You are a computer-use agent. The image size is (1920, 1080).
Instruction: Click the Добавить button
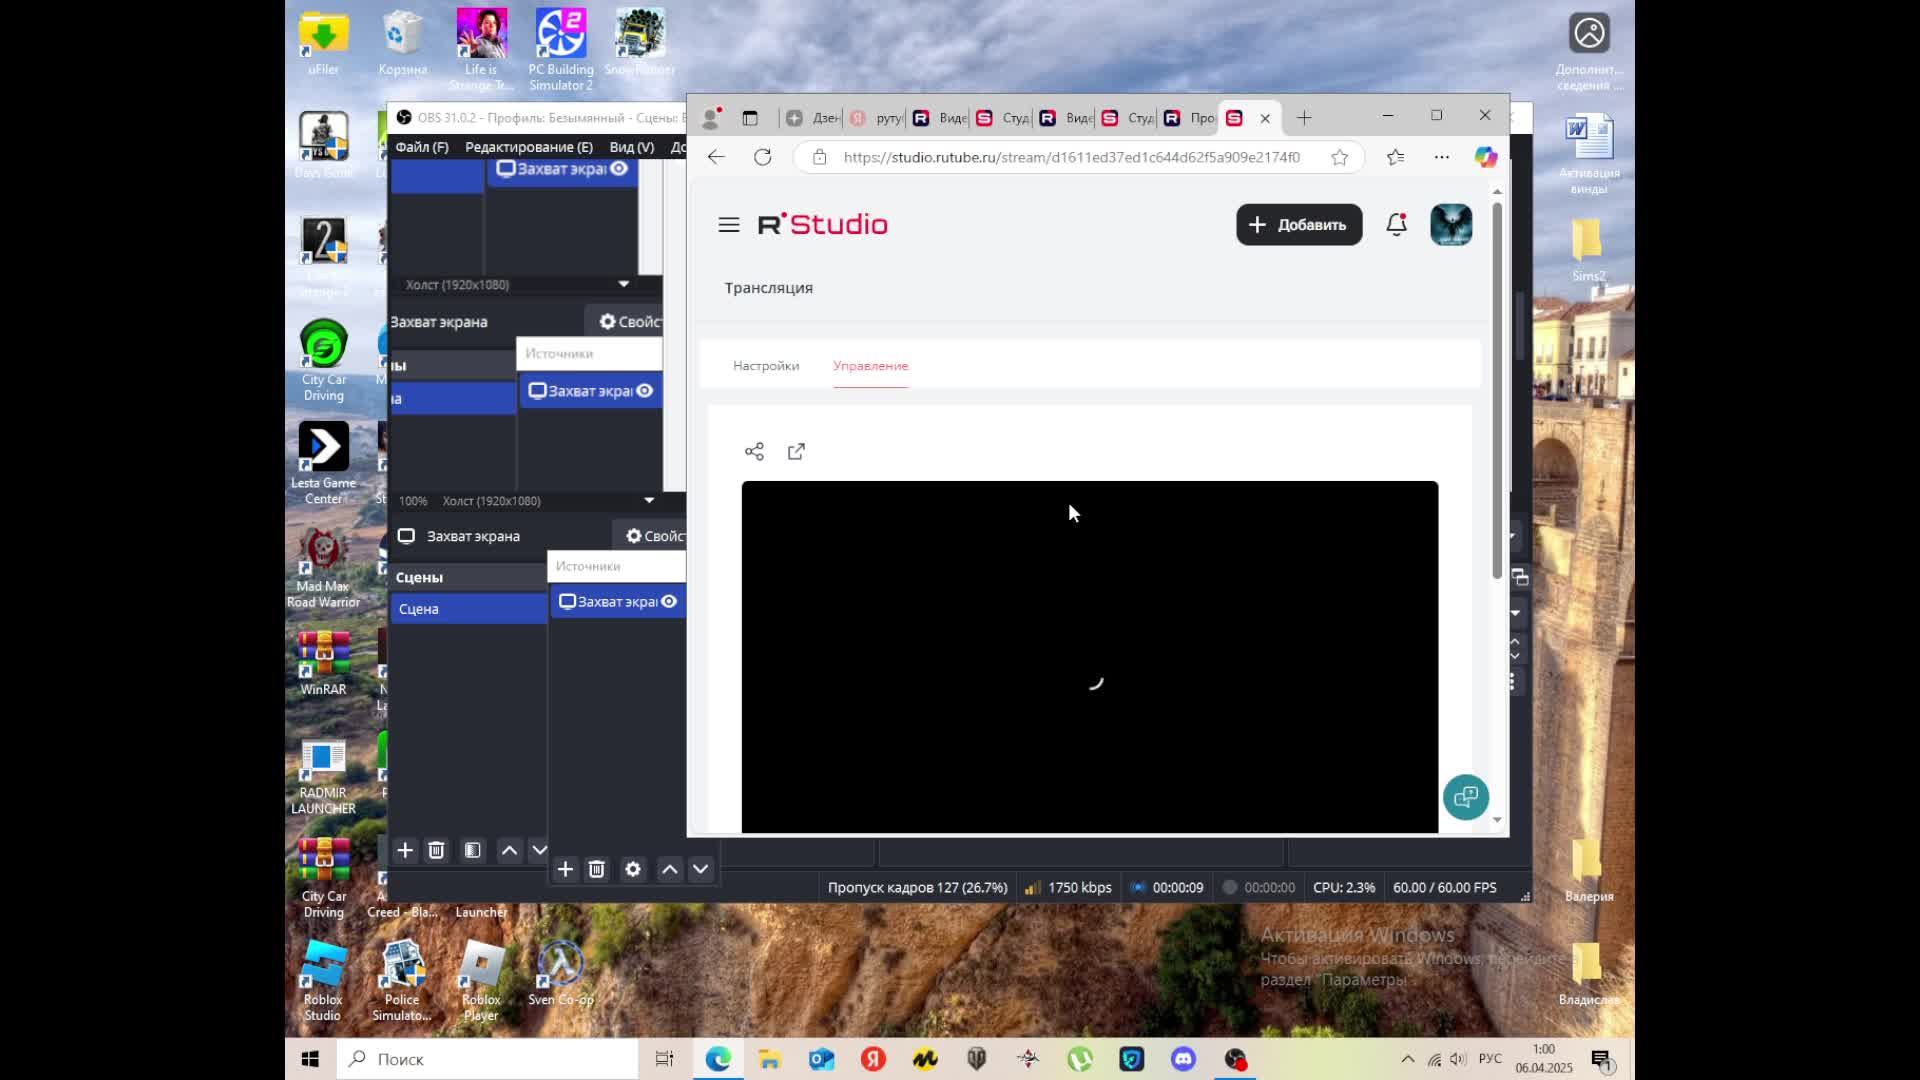(1298, 225)
